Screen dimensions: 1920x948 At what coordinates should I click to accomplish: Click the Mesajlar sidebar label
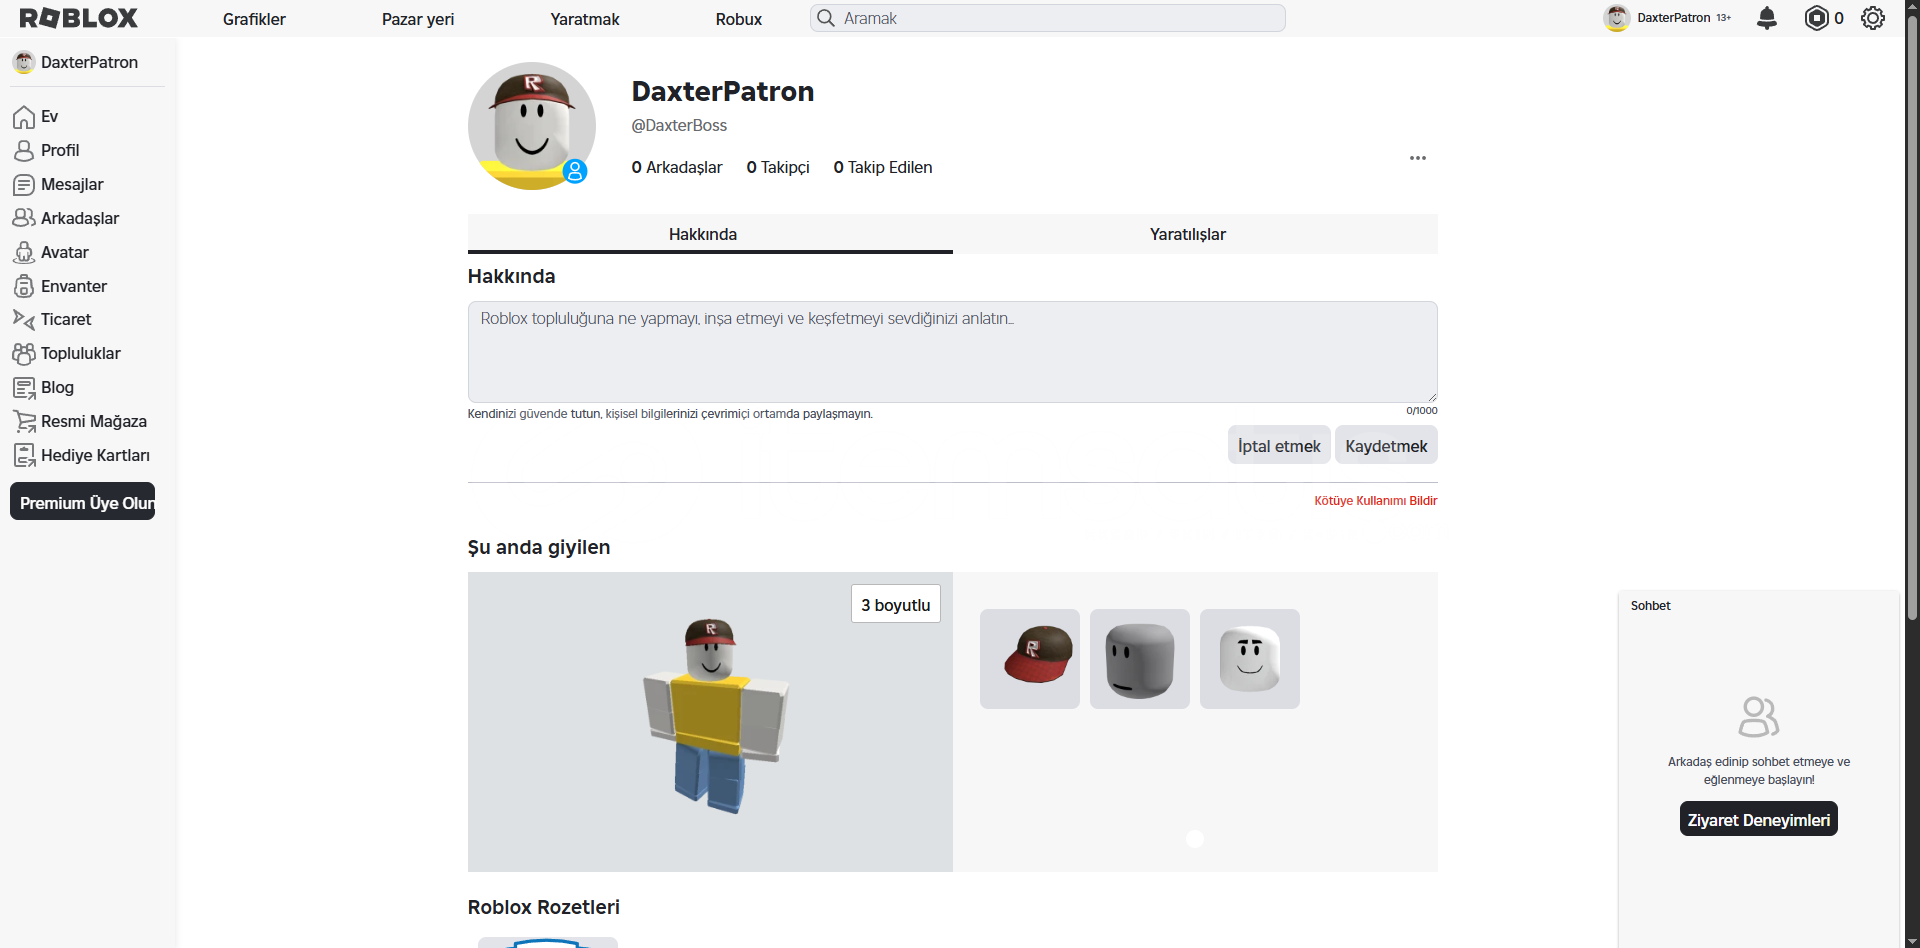click(x=72, y=185)
